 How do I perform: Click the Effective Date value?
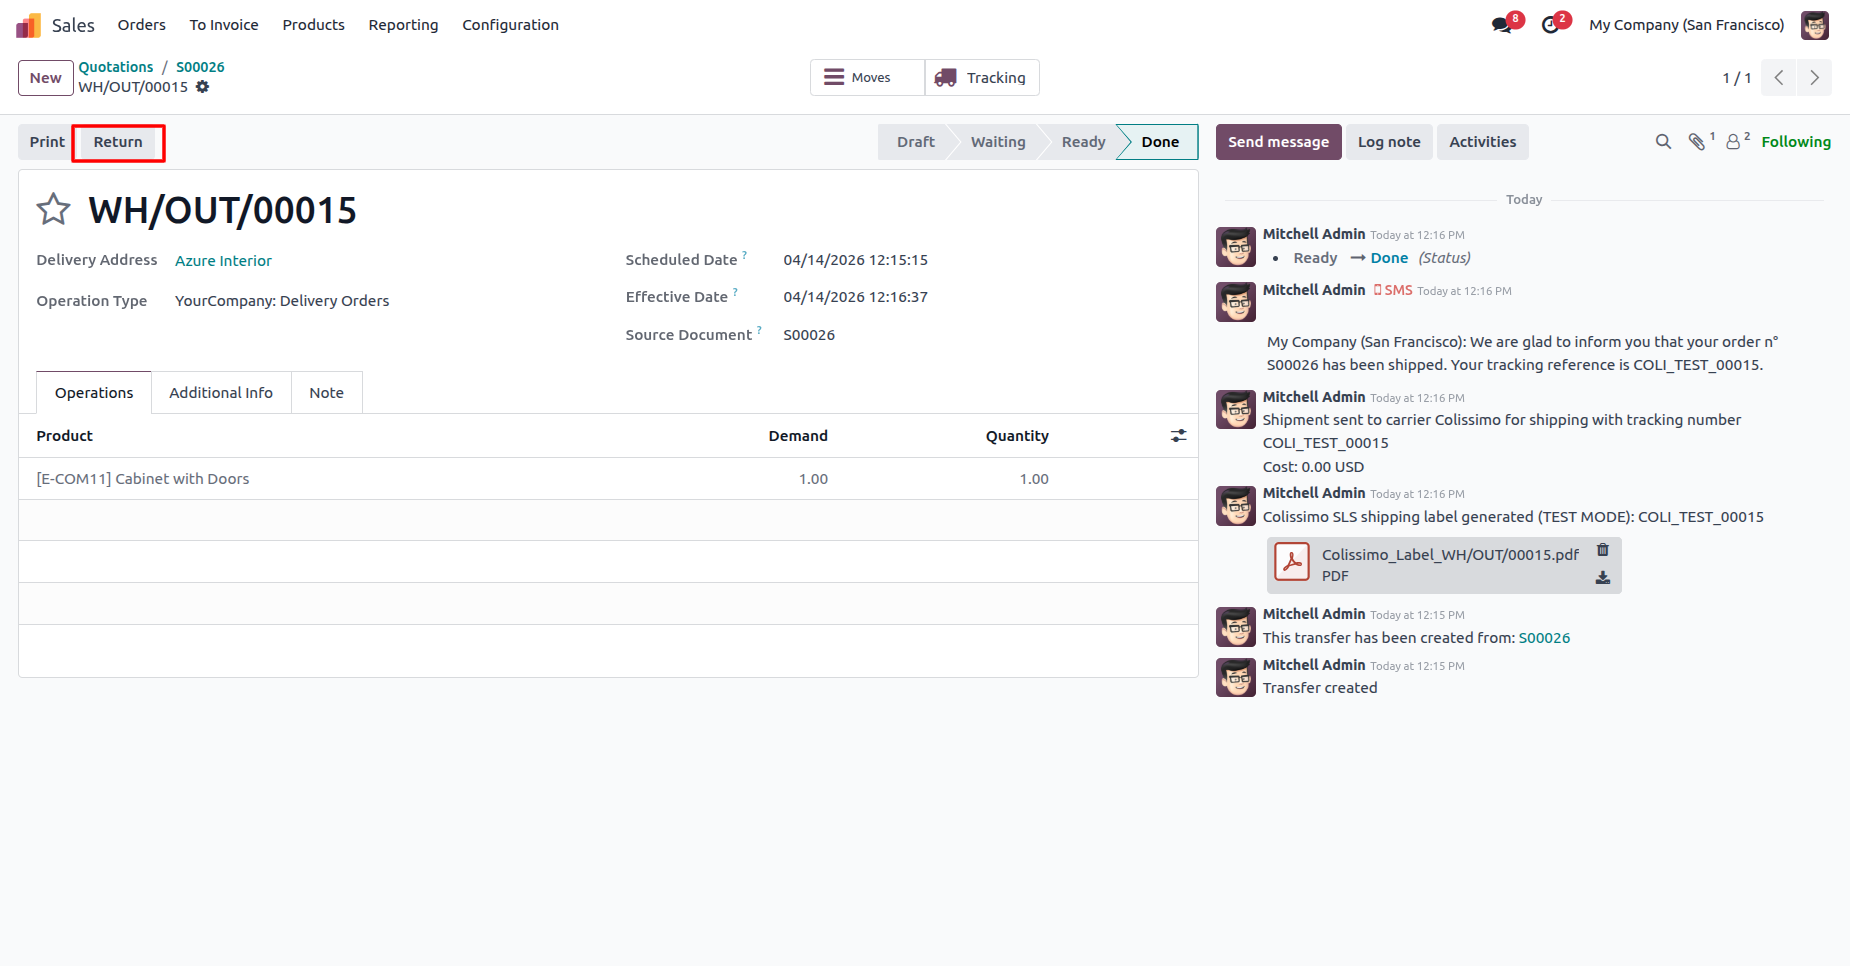[x=856, y=297]
